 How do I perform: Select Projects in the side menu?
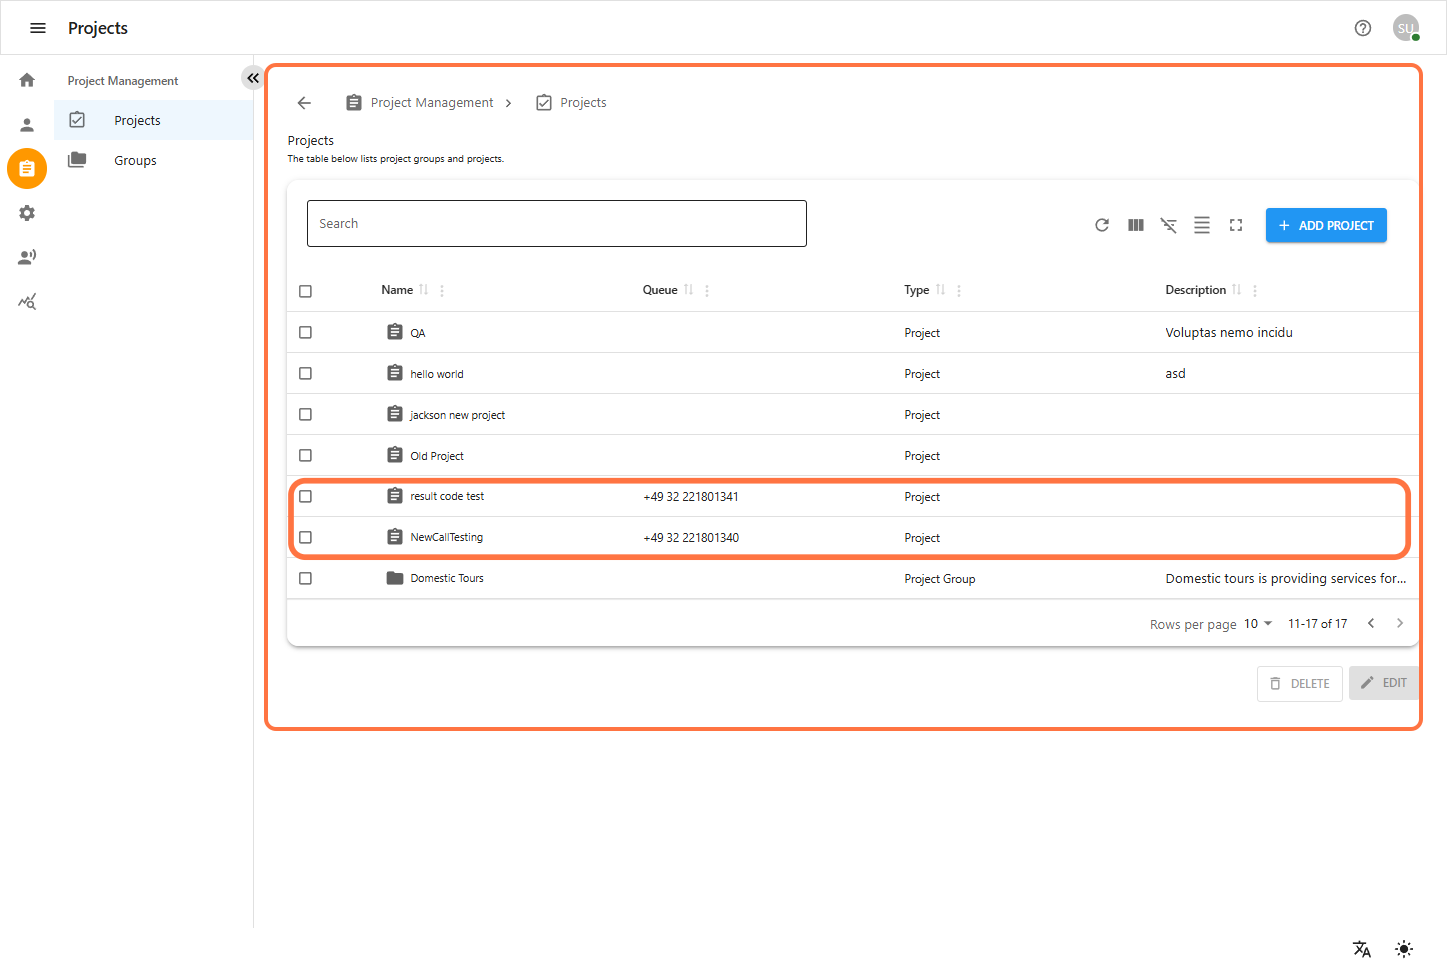pyautogui.click(x=137, y=120)
